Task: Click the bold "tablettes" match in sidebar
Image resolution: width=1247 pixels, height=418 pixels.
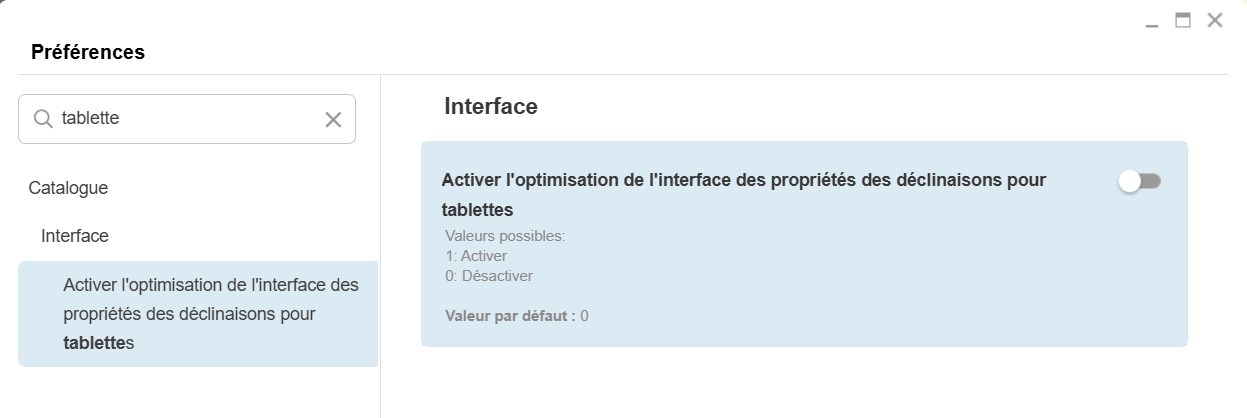Action: [94, 343]
